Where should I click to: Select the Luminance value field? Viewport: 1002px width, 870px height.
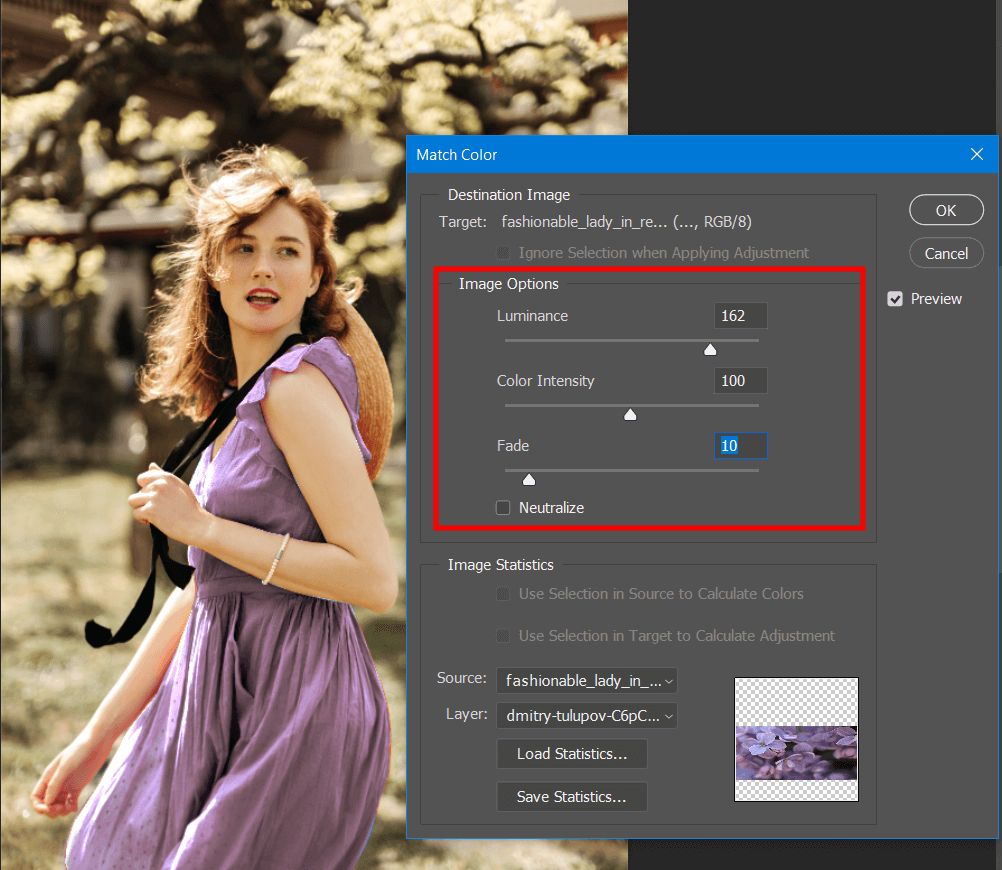point(740,316)
